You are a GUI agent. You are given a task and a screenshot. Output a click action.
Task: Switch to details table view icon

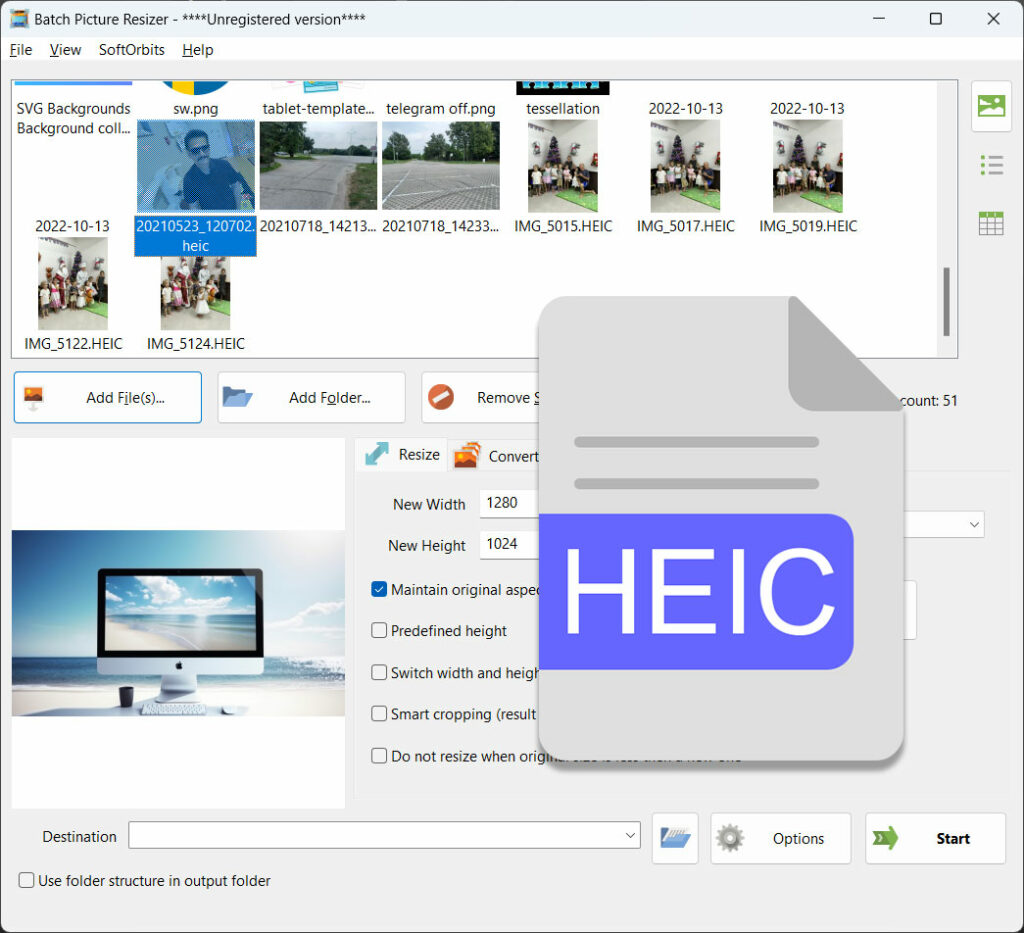point(991,224)
